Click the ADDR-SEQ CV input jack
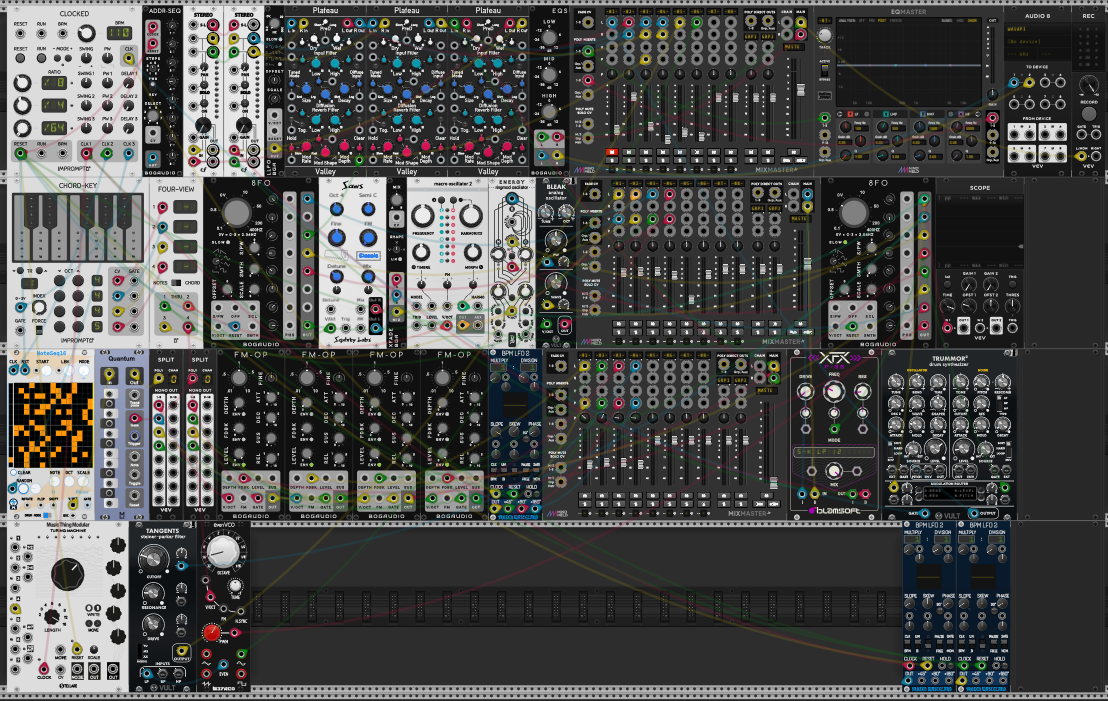 point(153,134)
